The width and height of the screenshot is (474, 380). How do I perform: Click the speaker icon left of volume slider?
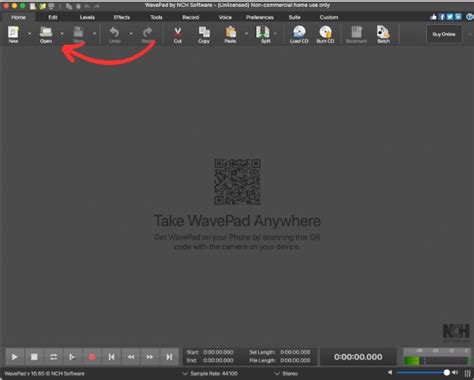390,372
